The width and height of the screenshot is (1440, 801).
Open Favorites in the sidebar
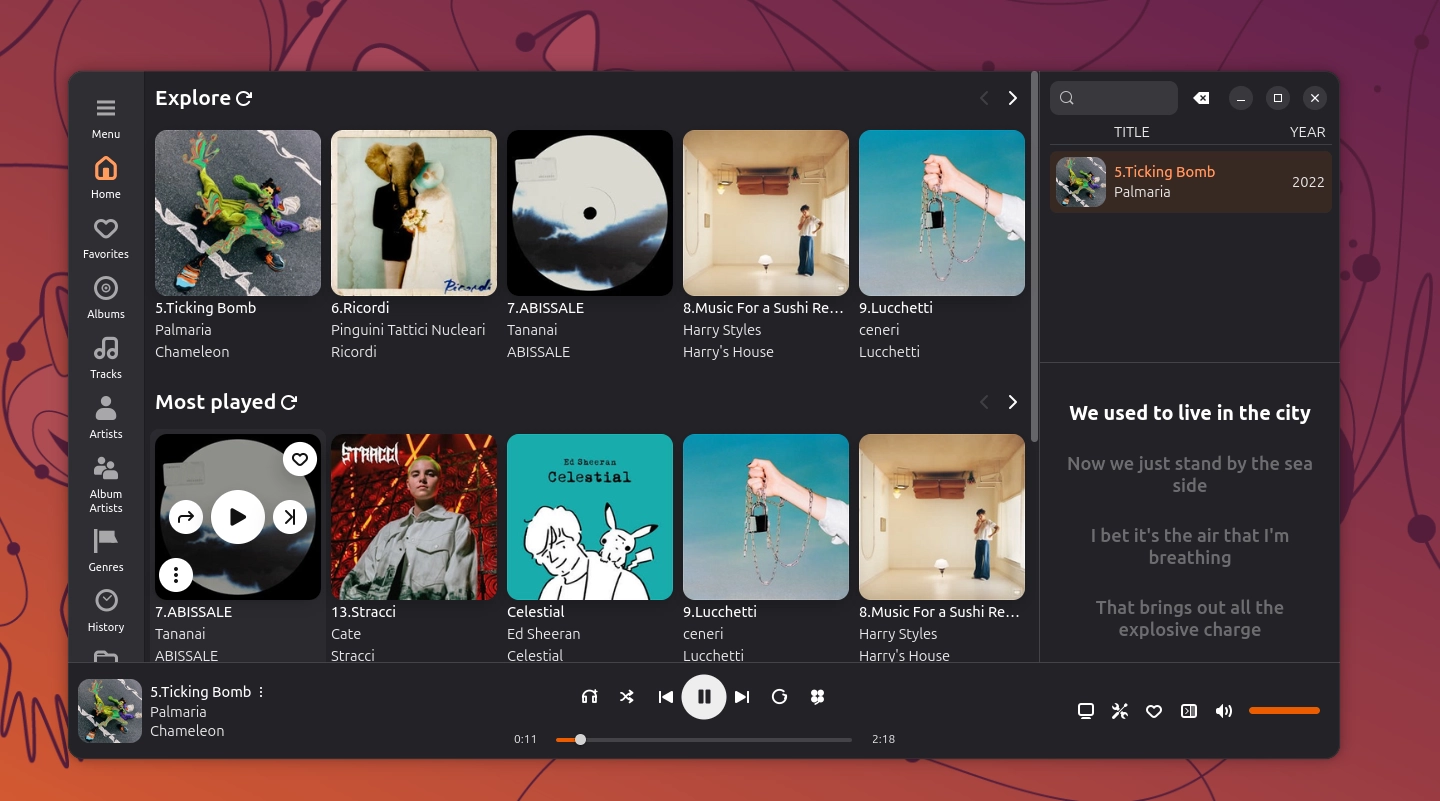pyautogui.click(x=106, y=238)
